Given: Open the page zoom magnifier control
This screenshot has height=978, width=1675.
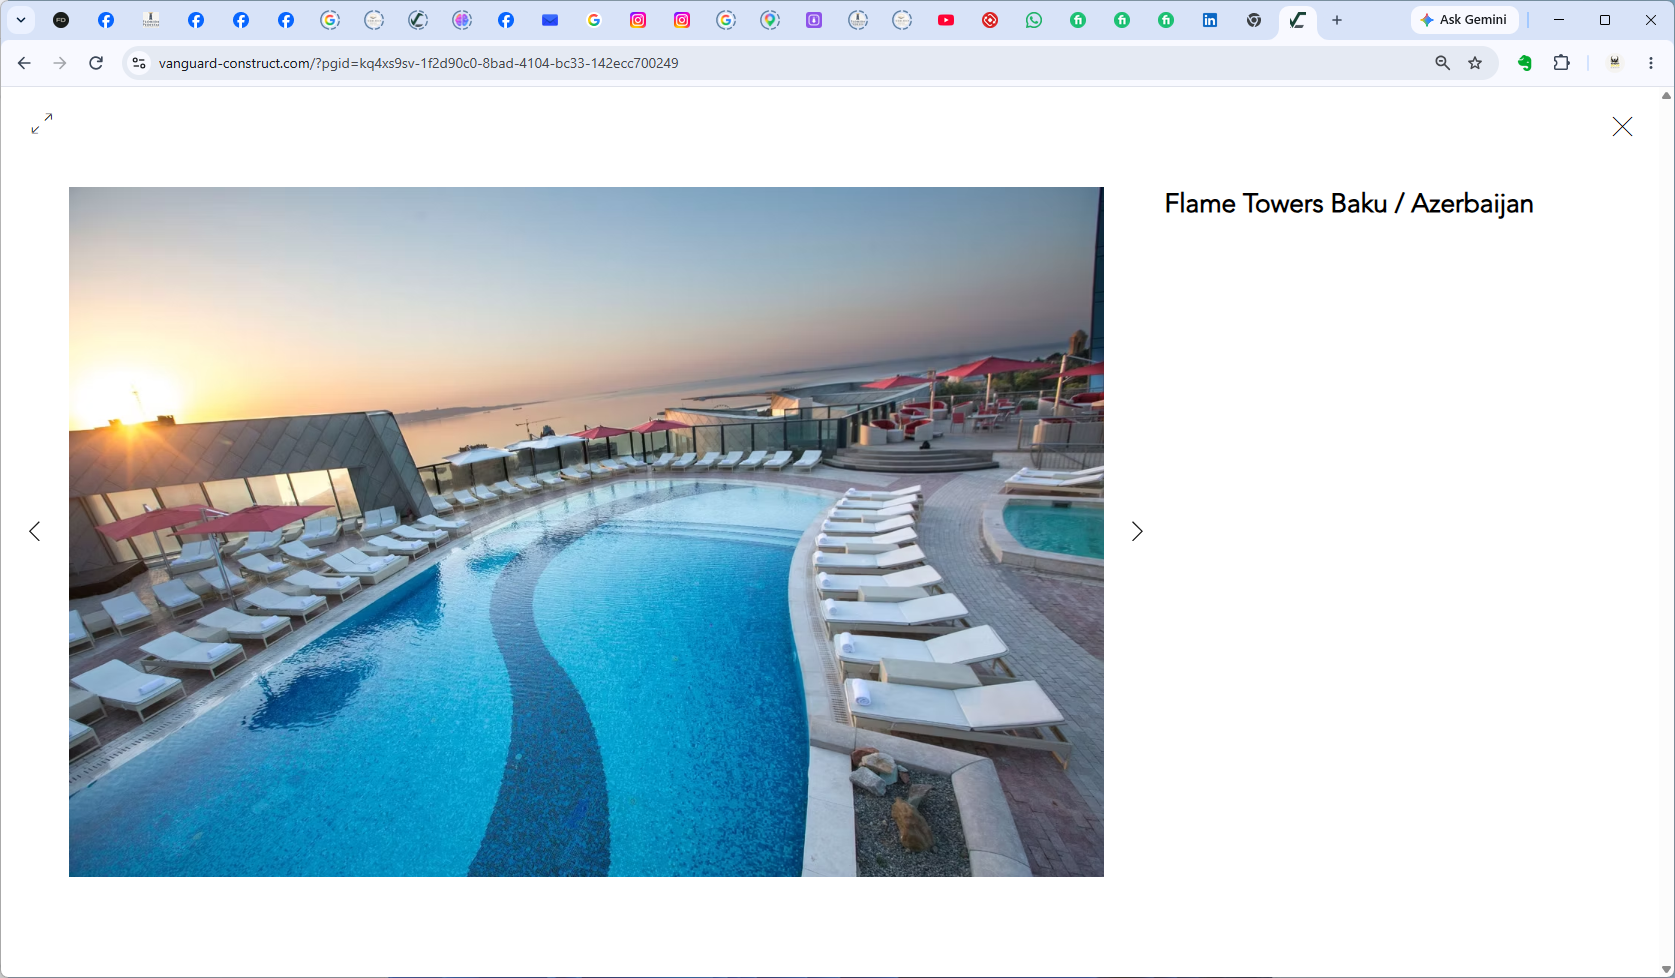Looking at the screenshot, I should click(x=1442, y=63).
